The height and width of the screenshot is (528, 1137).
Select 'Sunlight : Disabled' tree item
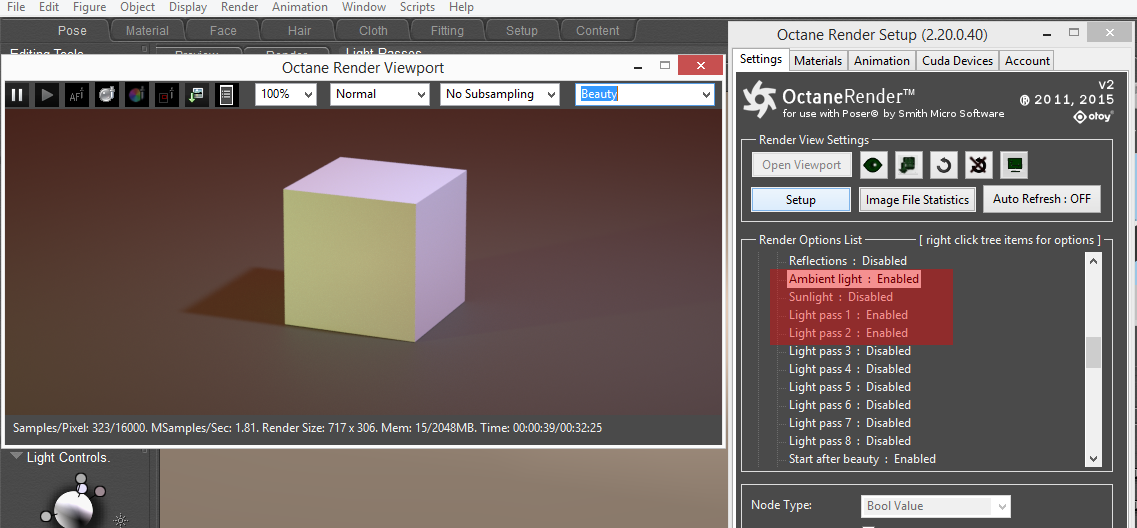(840, 297)
